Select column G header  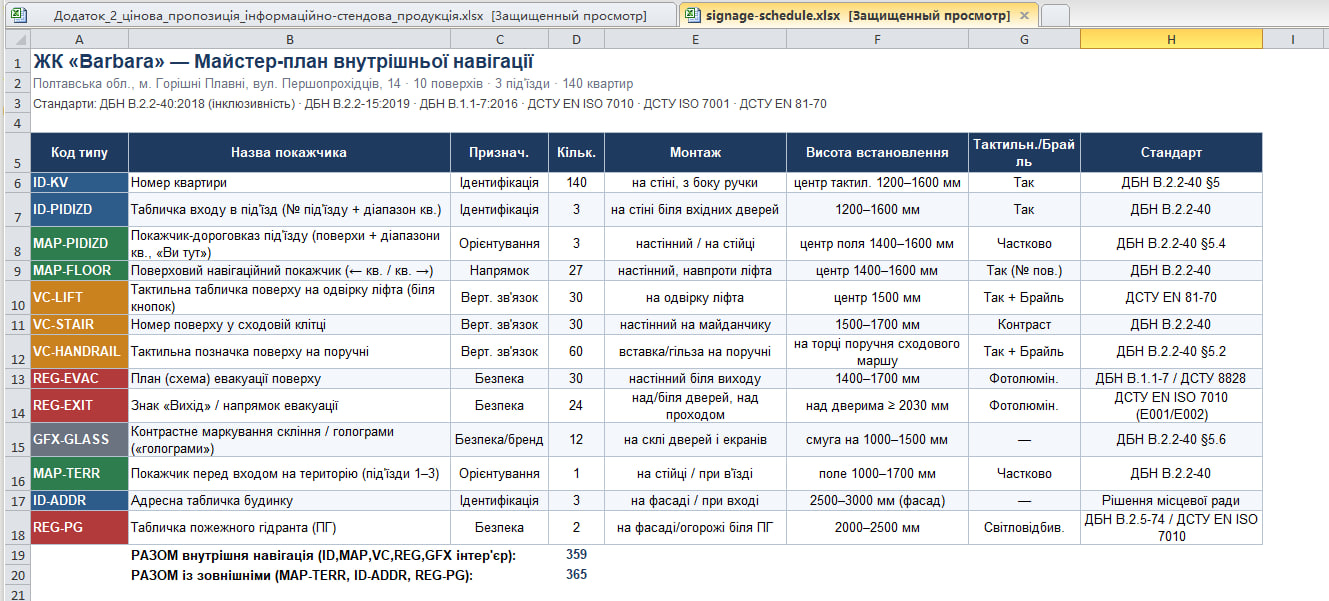pyautogui.click(x=1024, y=39)
